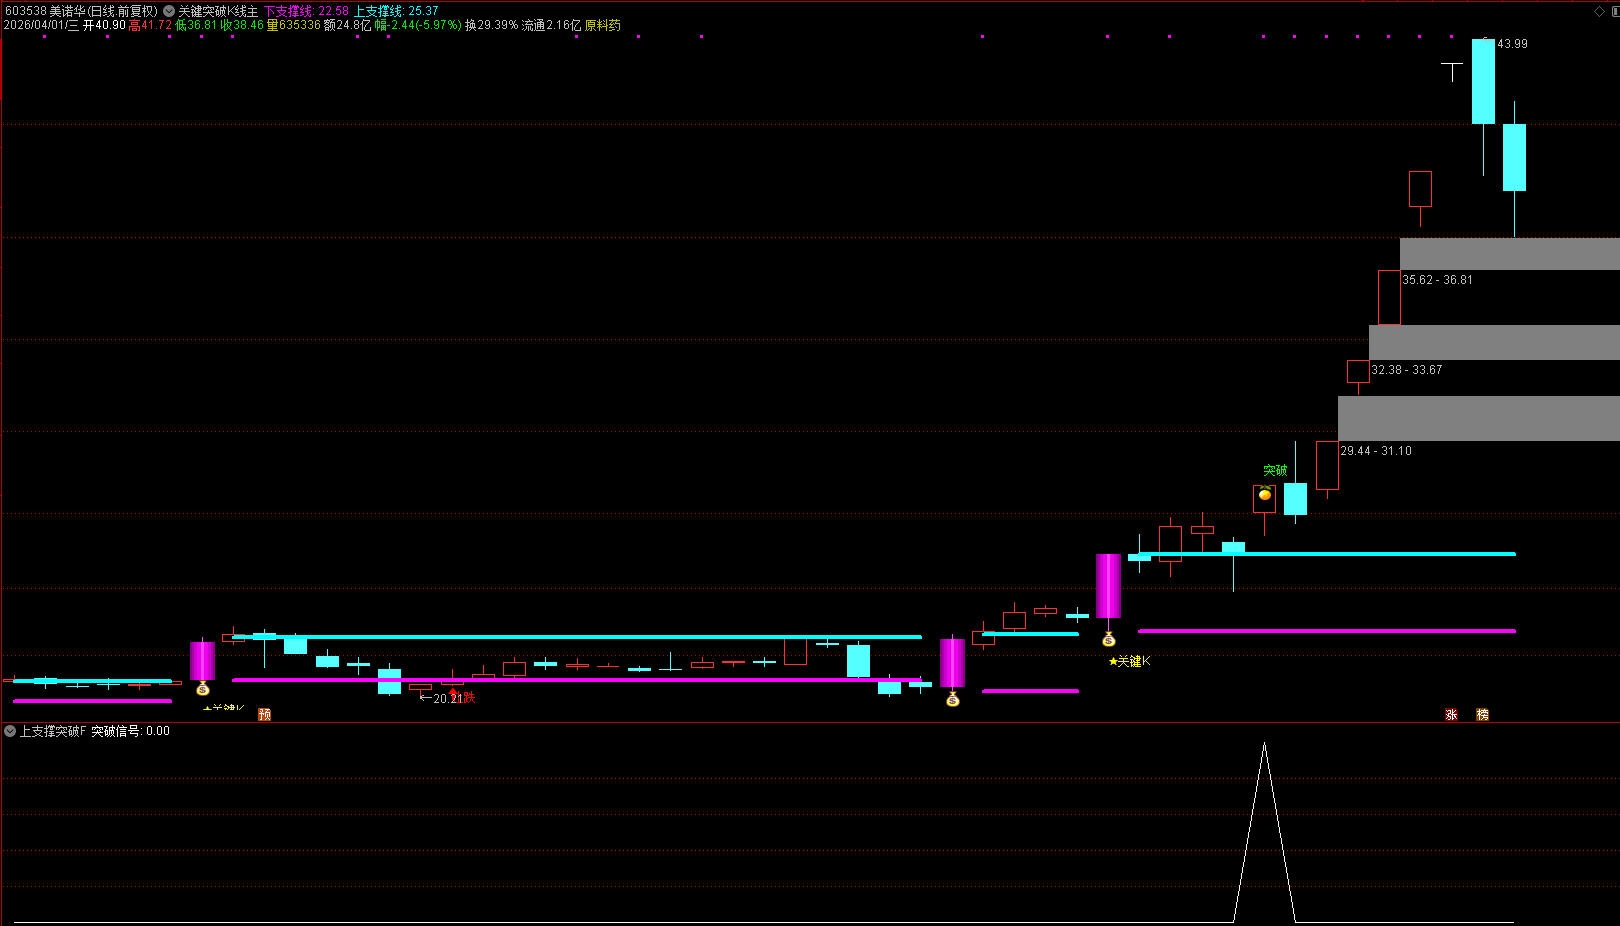Click the 上支撑线: 25.37 value
The height and width of the screenshot is (926, 1620).
pos(397,11)
